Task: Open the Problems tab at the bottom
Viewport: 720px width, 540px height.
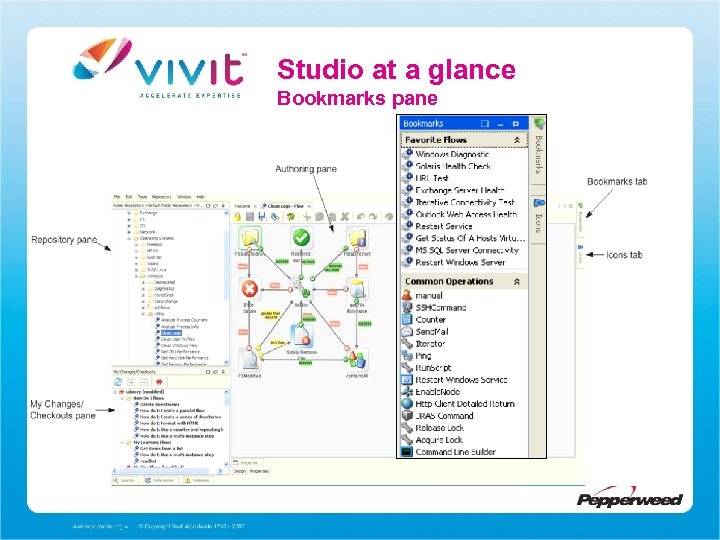Action: click(197, 480)
